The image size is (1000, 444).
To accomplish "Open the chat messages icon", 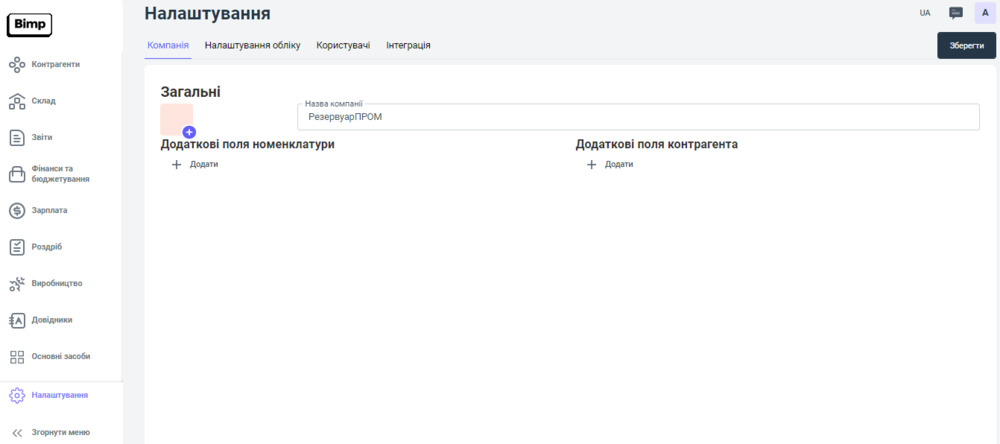I will (x=955, y=13).
